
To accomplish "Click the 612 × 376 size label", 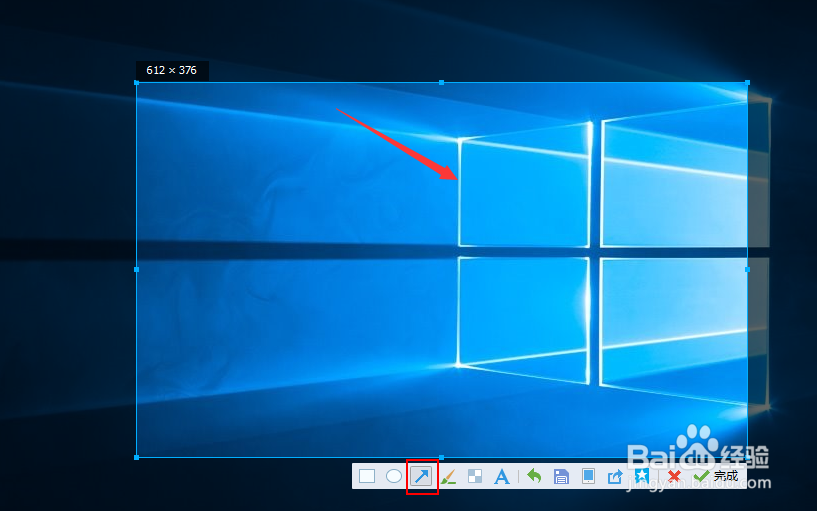I will [x=171, y=70].
